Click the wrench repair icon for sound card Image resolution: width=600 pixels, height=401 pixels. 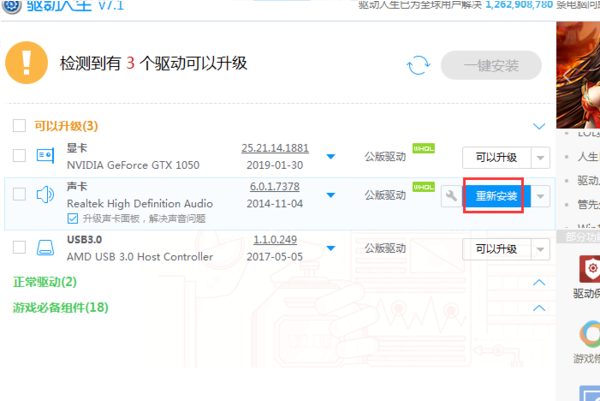[452, 196]
